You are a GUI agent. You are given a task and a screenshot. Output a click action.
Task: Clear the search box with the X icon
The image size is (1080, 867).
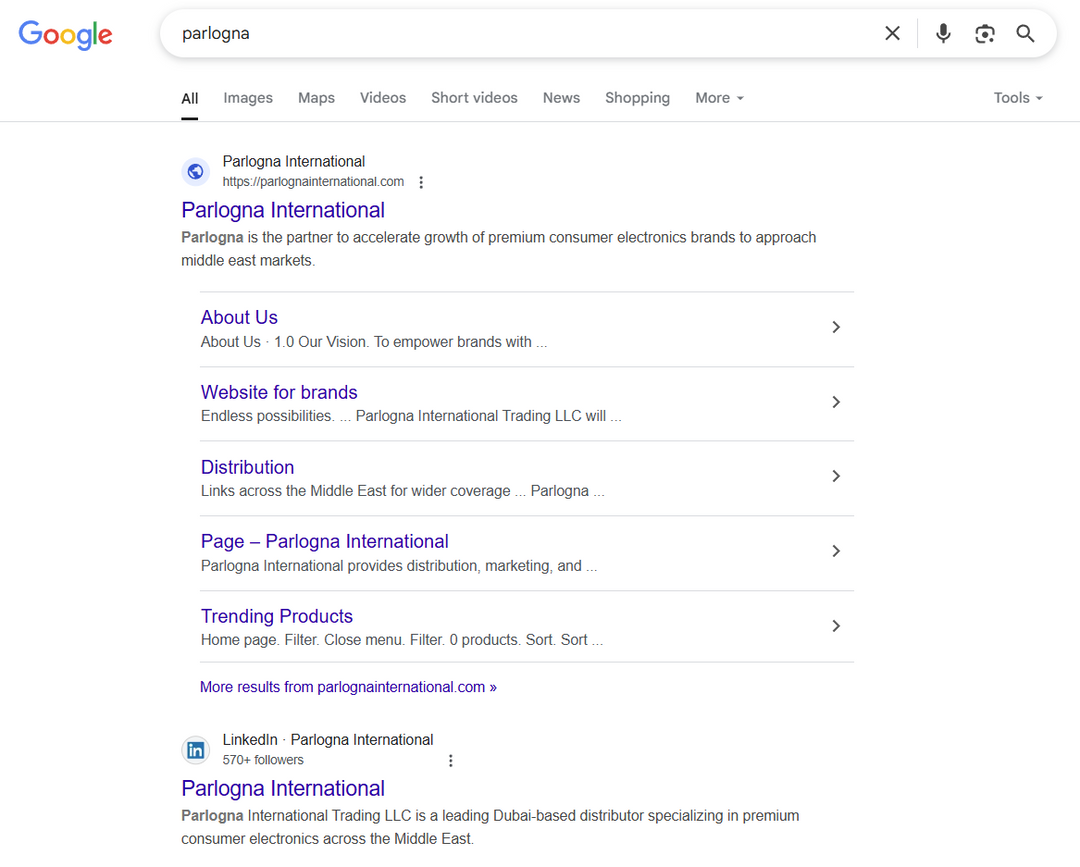click(x=892, y=33)
